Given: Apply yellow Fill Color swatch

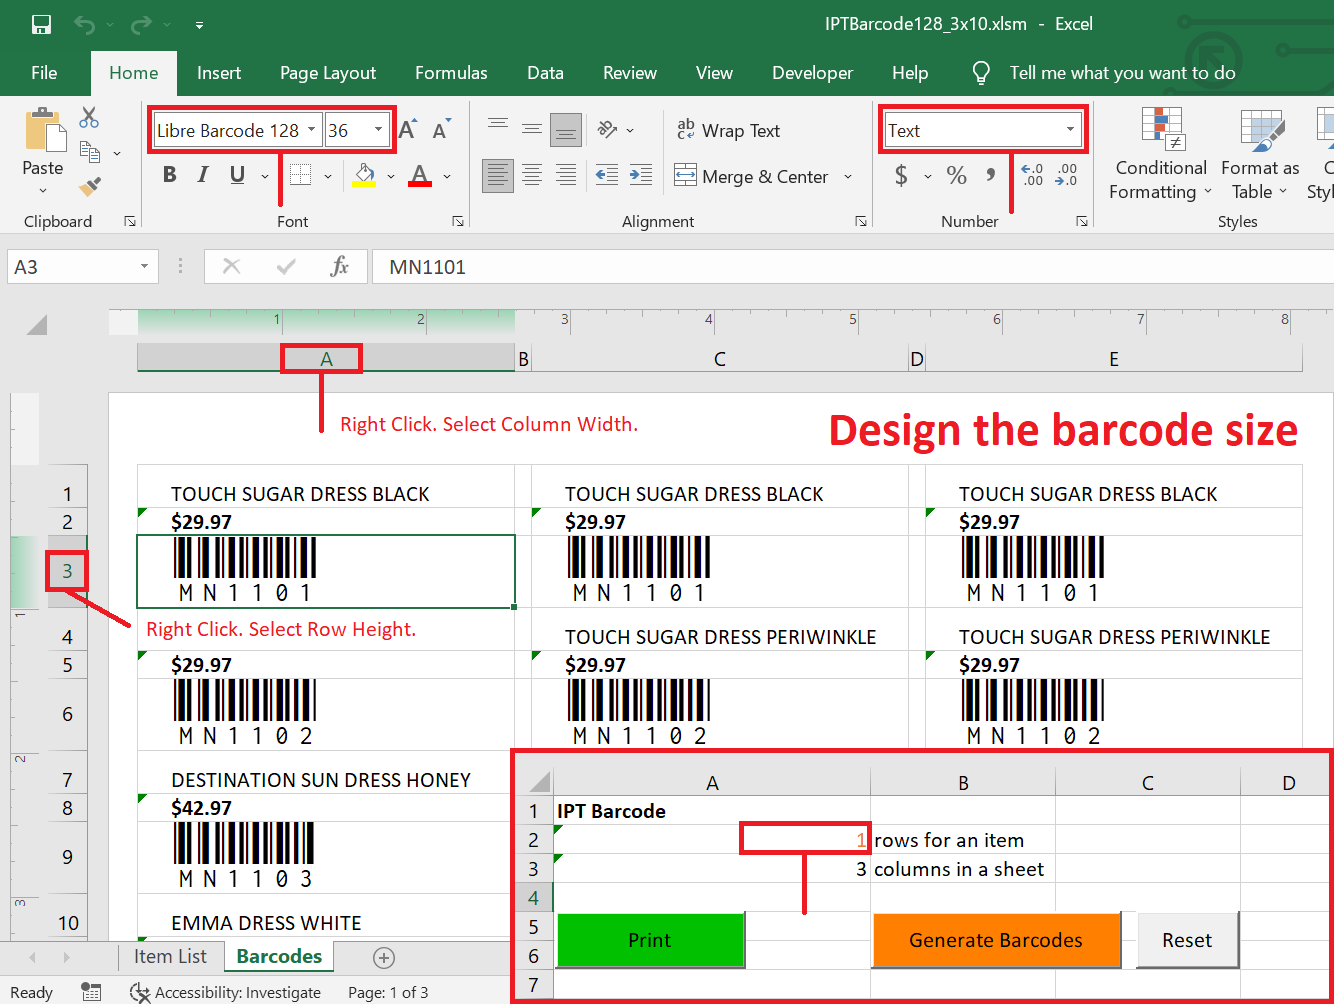Looking at the screenshot, I should 364,175.
